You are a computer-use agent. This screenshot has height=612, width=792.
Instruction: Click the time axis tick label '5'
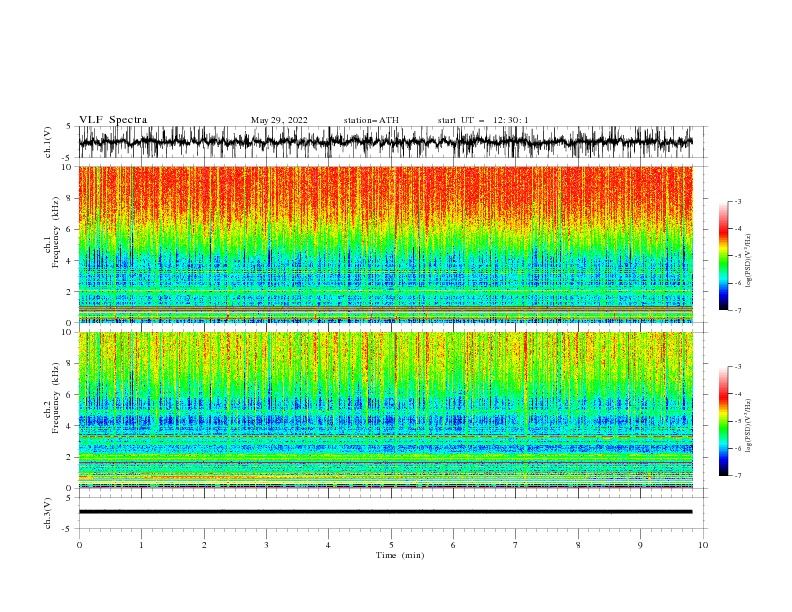coord(391,545)
